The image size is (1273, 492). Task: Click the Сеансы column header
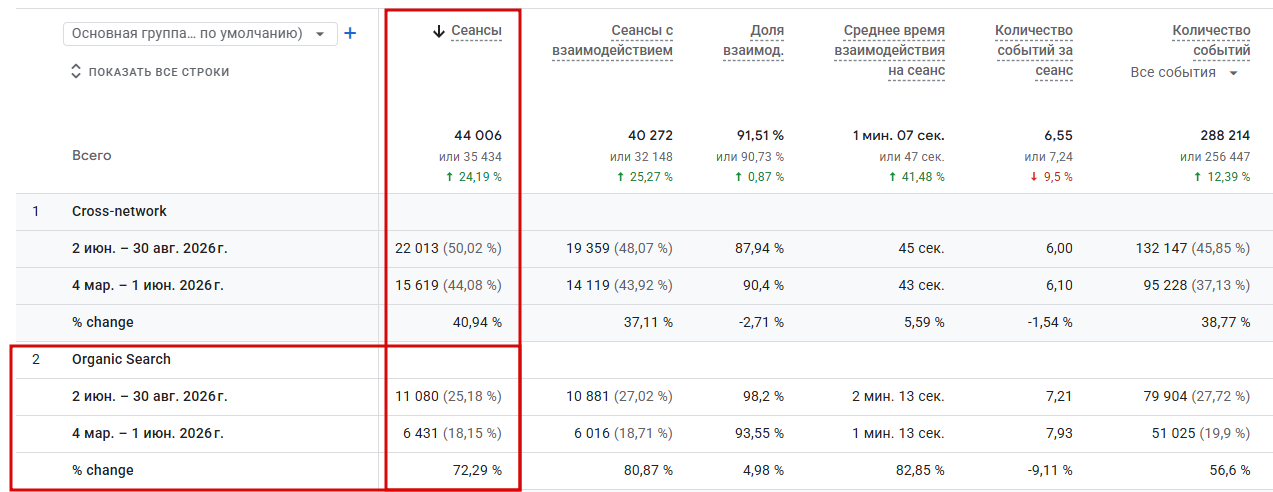tap(476, 31)
